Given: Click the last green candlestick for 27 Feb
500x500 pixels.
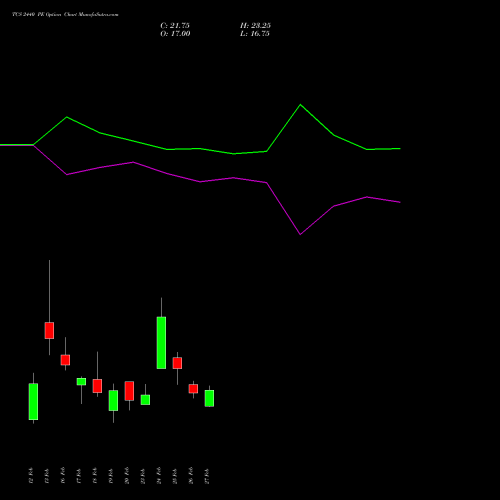Looking at the screenshot, I should [209, 398].
